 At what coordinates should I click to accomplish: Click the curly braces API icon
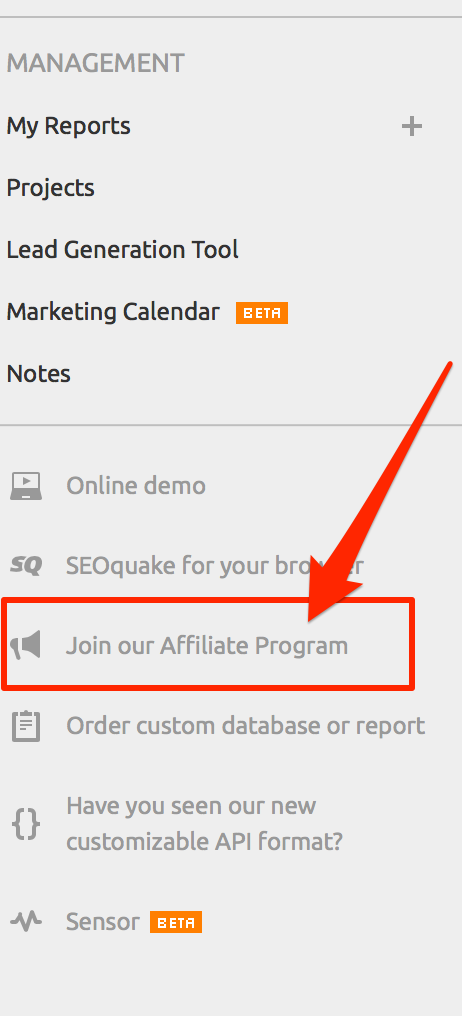[26, 825]
